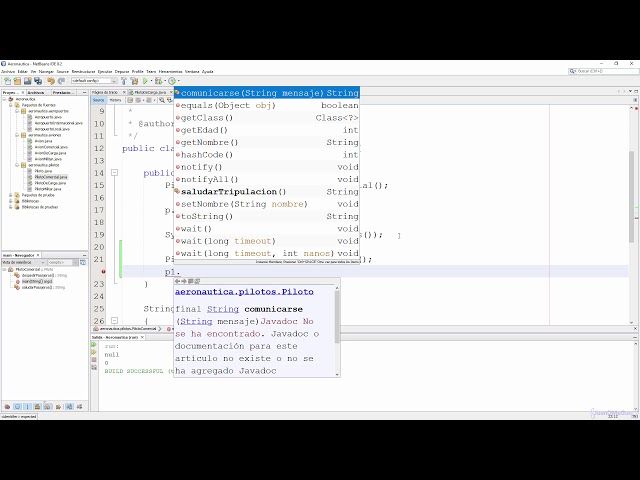640x480 pixels.
Task: Open the default config dropdown
Action: pyautogui.click(x=94, y=81)
